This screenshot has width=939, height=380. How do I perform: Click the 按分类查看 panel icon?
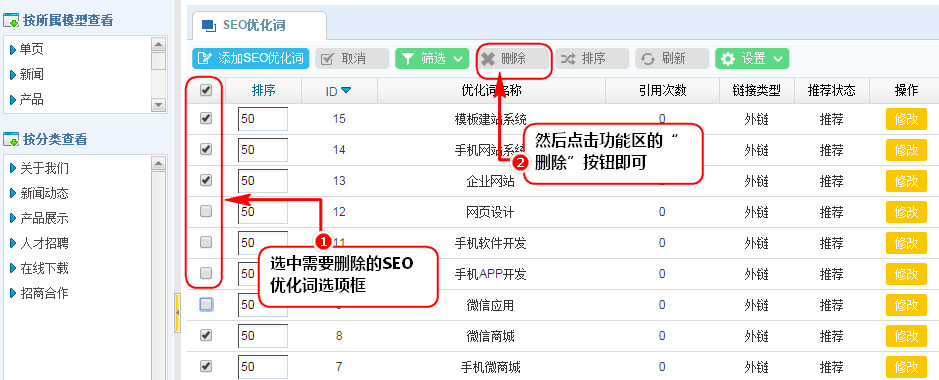click(11, 139)
